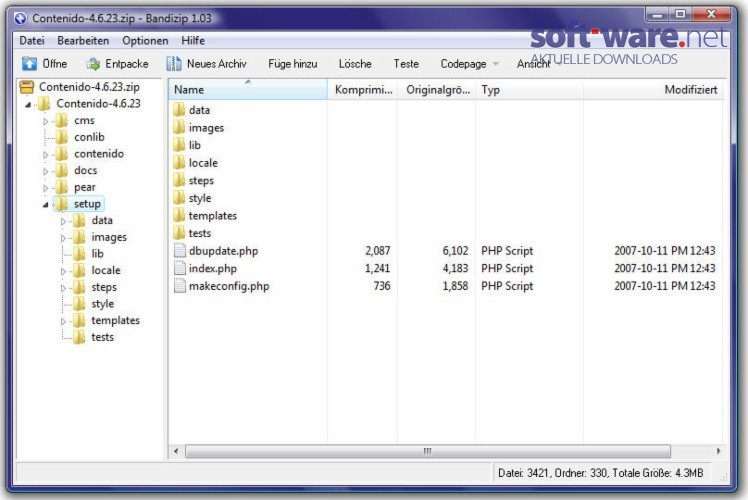The width and height of the screenshot is (748, 500).
Task: Click the Füge hinzu toolbar button
Action: pos(292,63)
